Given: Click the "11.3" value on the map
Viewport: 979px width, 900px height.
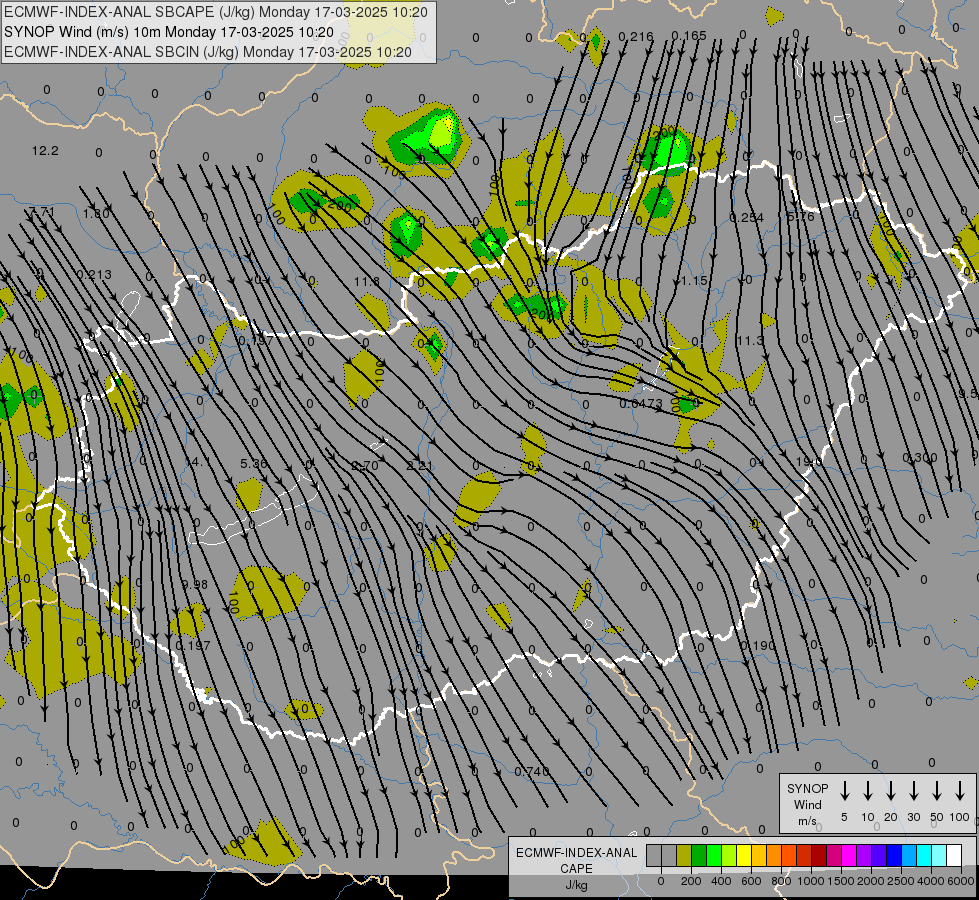Looking at the screenshot, I should (750, 340).
